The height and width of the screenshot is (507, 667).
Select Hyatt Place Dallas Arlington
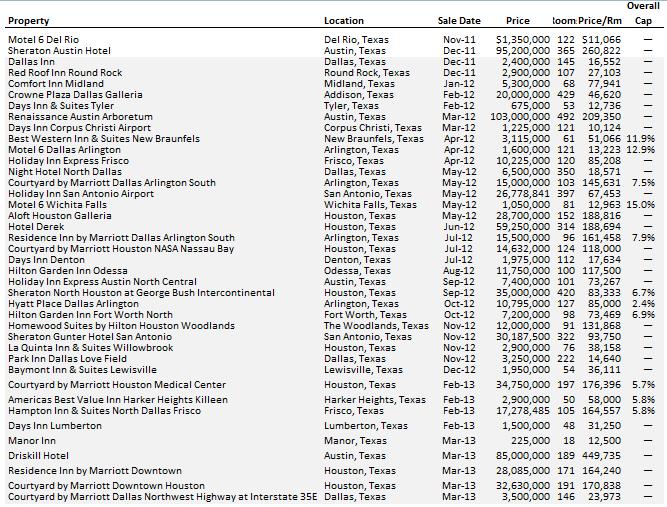pyautogui.click(x=73, y=305)
